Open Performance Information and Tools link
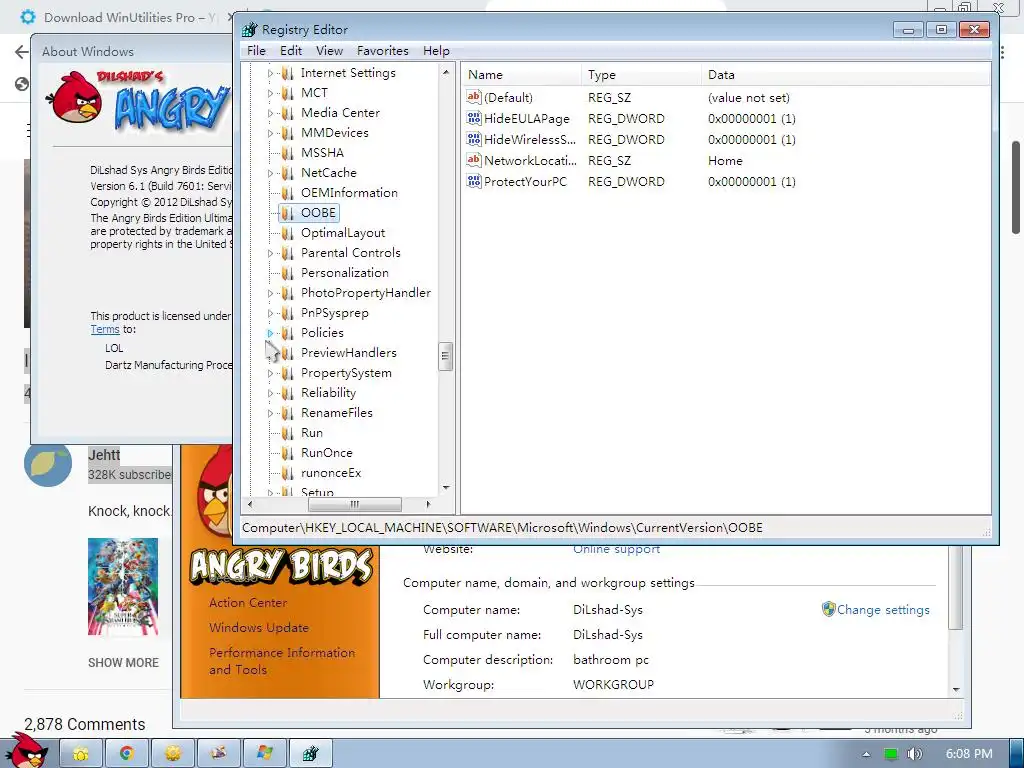This screenshot has height=768, width=1024. (282, 661)
